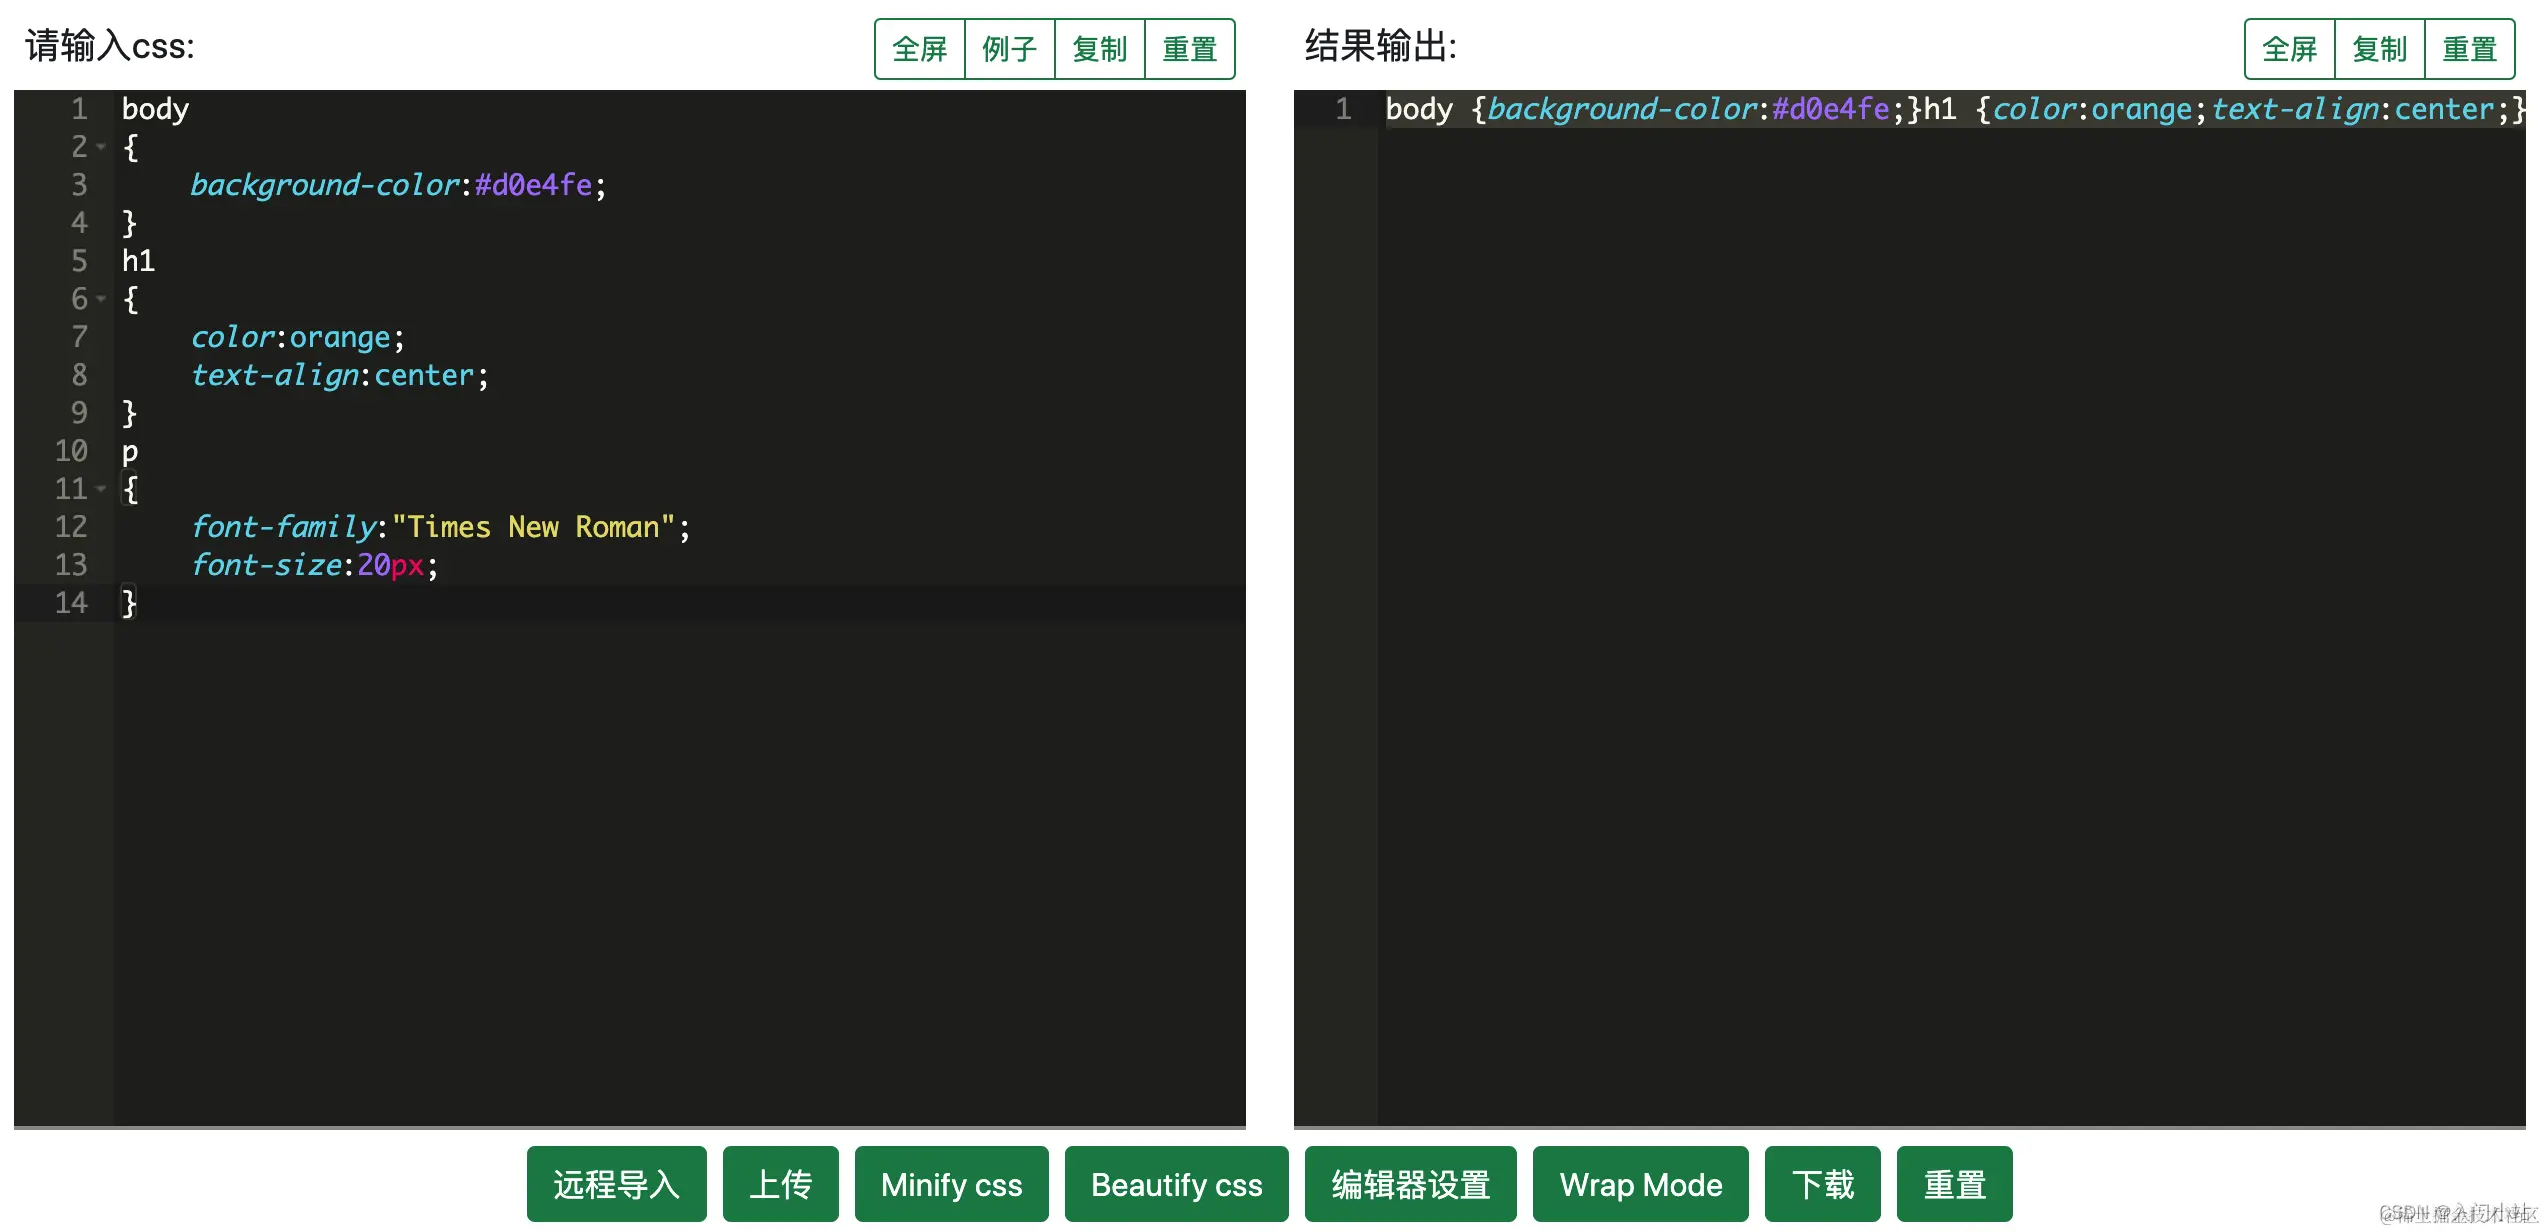Viewport: 2546px width, 1232px height.
Task: Click the 例子 (example) button
Action: [x=1009, y=48]
